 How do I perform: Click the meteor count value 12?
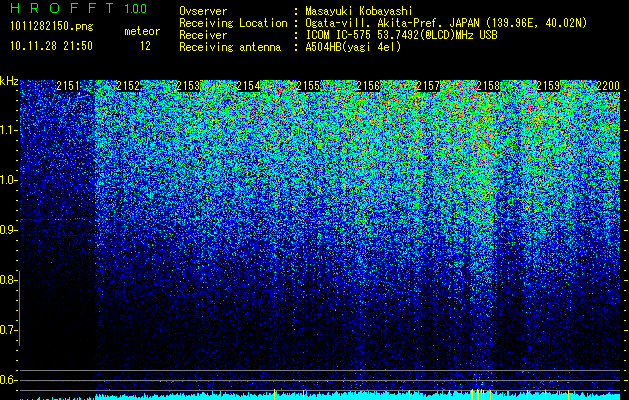(145, 46)
